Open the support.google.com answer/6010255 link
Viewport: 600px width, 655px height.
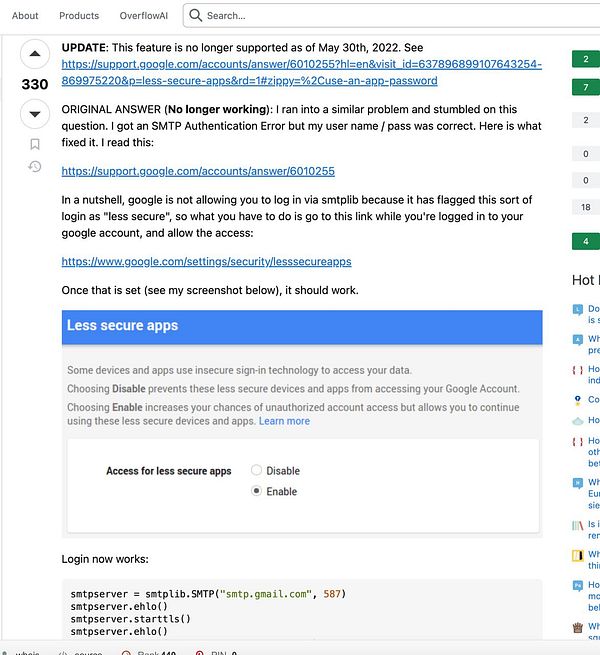(x=198, y=172)
